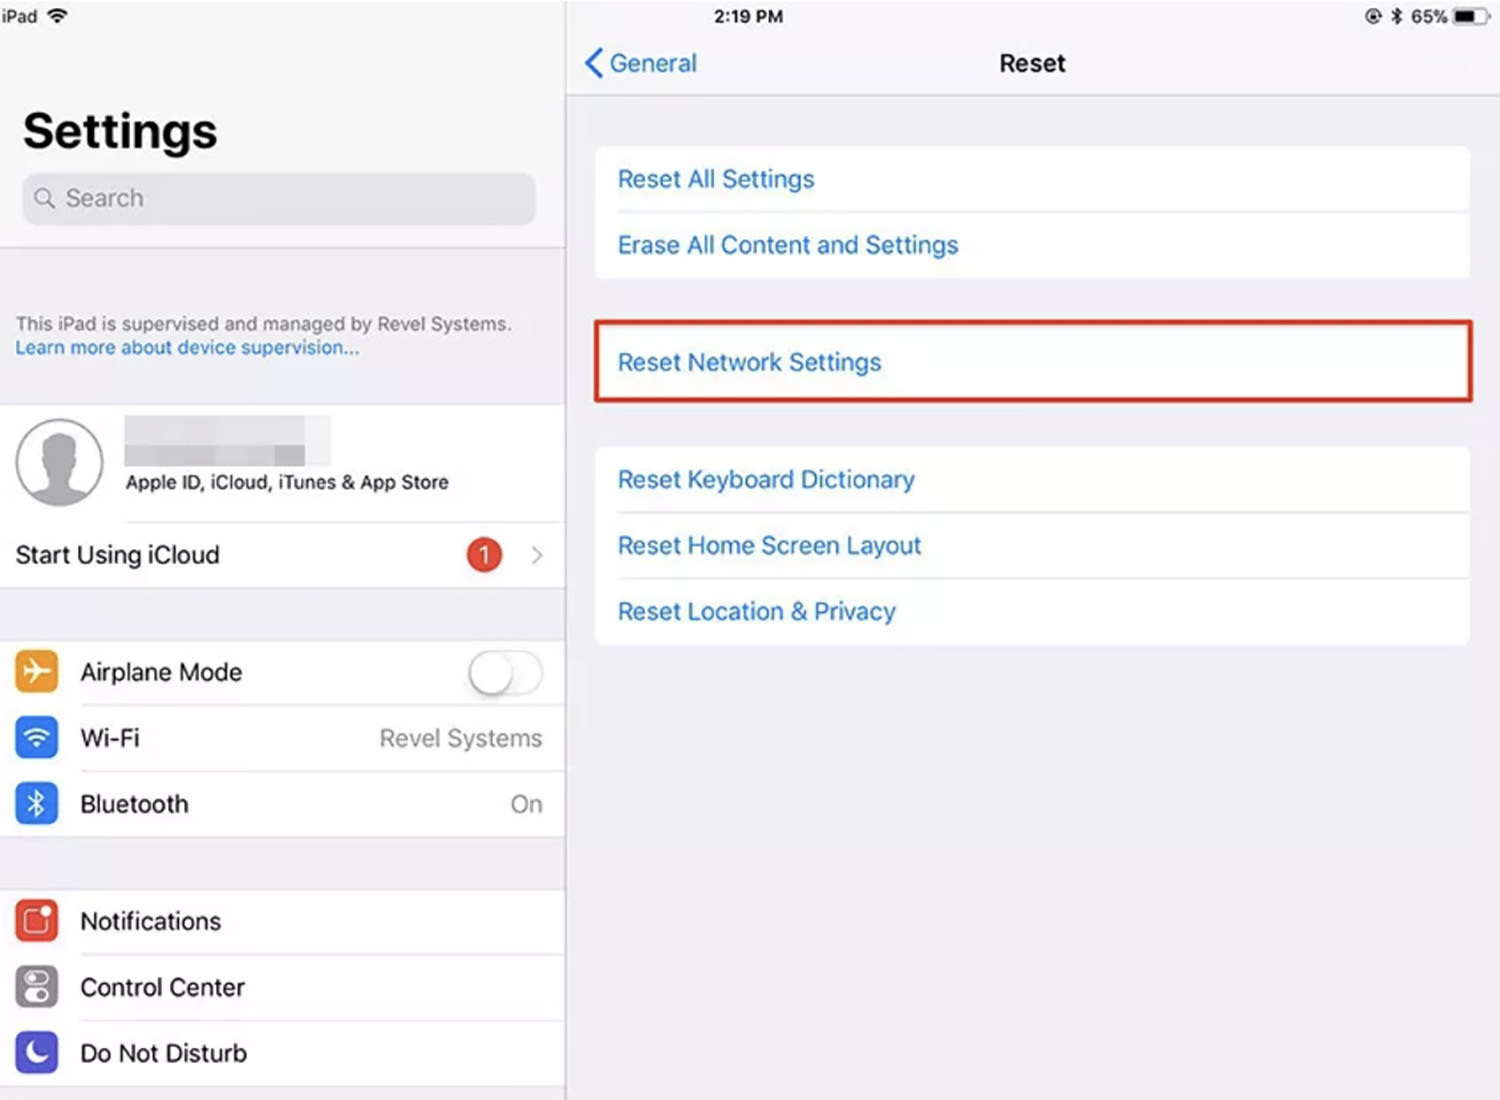Tap the supervised by Revel Systems notice
Screen dimensions: 1500x1100
click(263, 324)
